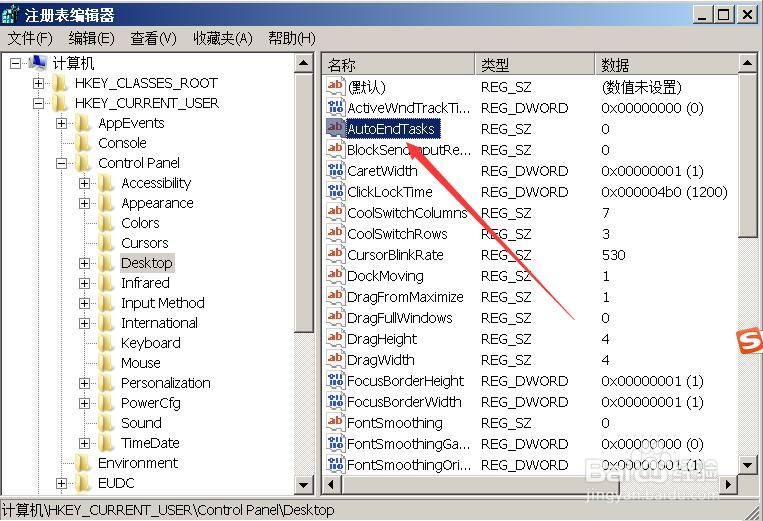763x521 pixels.
Task: Select the FontSmoothingOri... value
Action: [409, 465]
